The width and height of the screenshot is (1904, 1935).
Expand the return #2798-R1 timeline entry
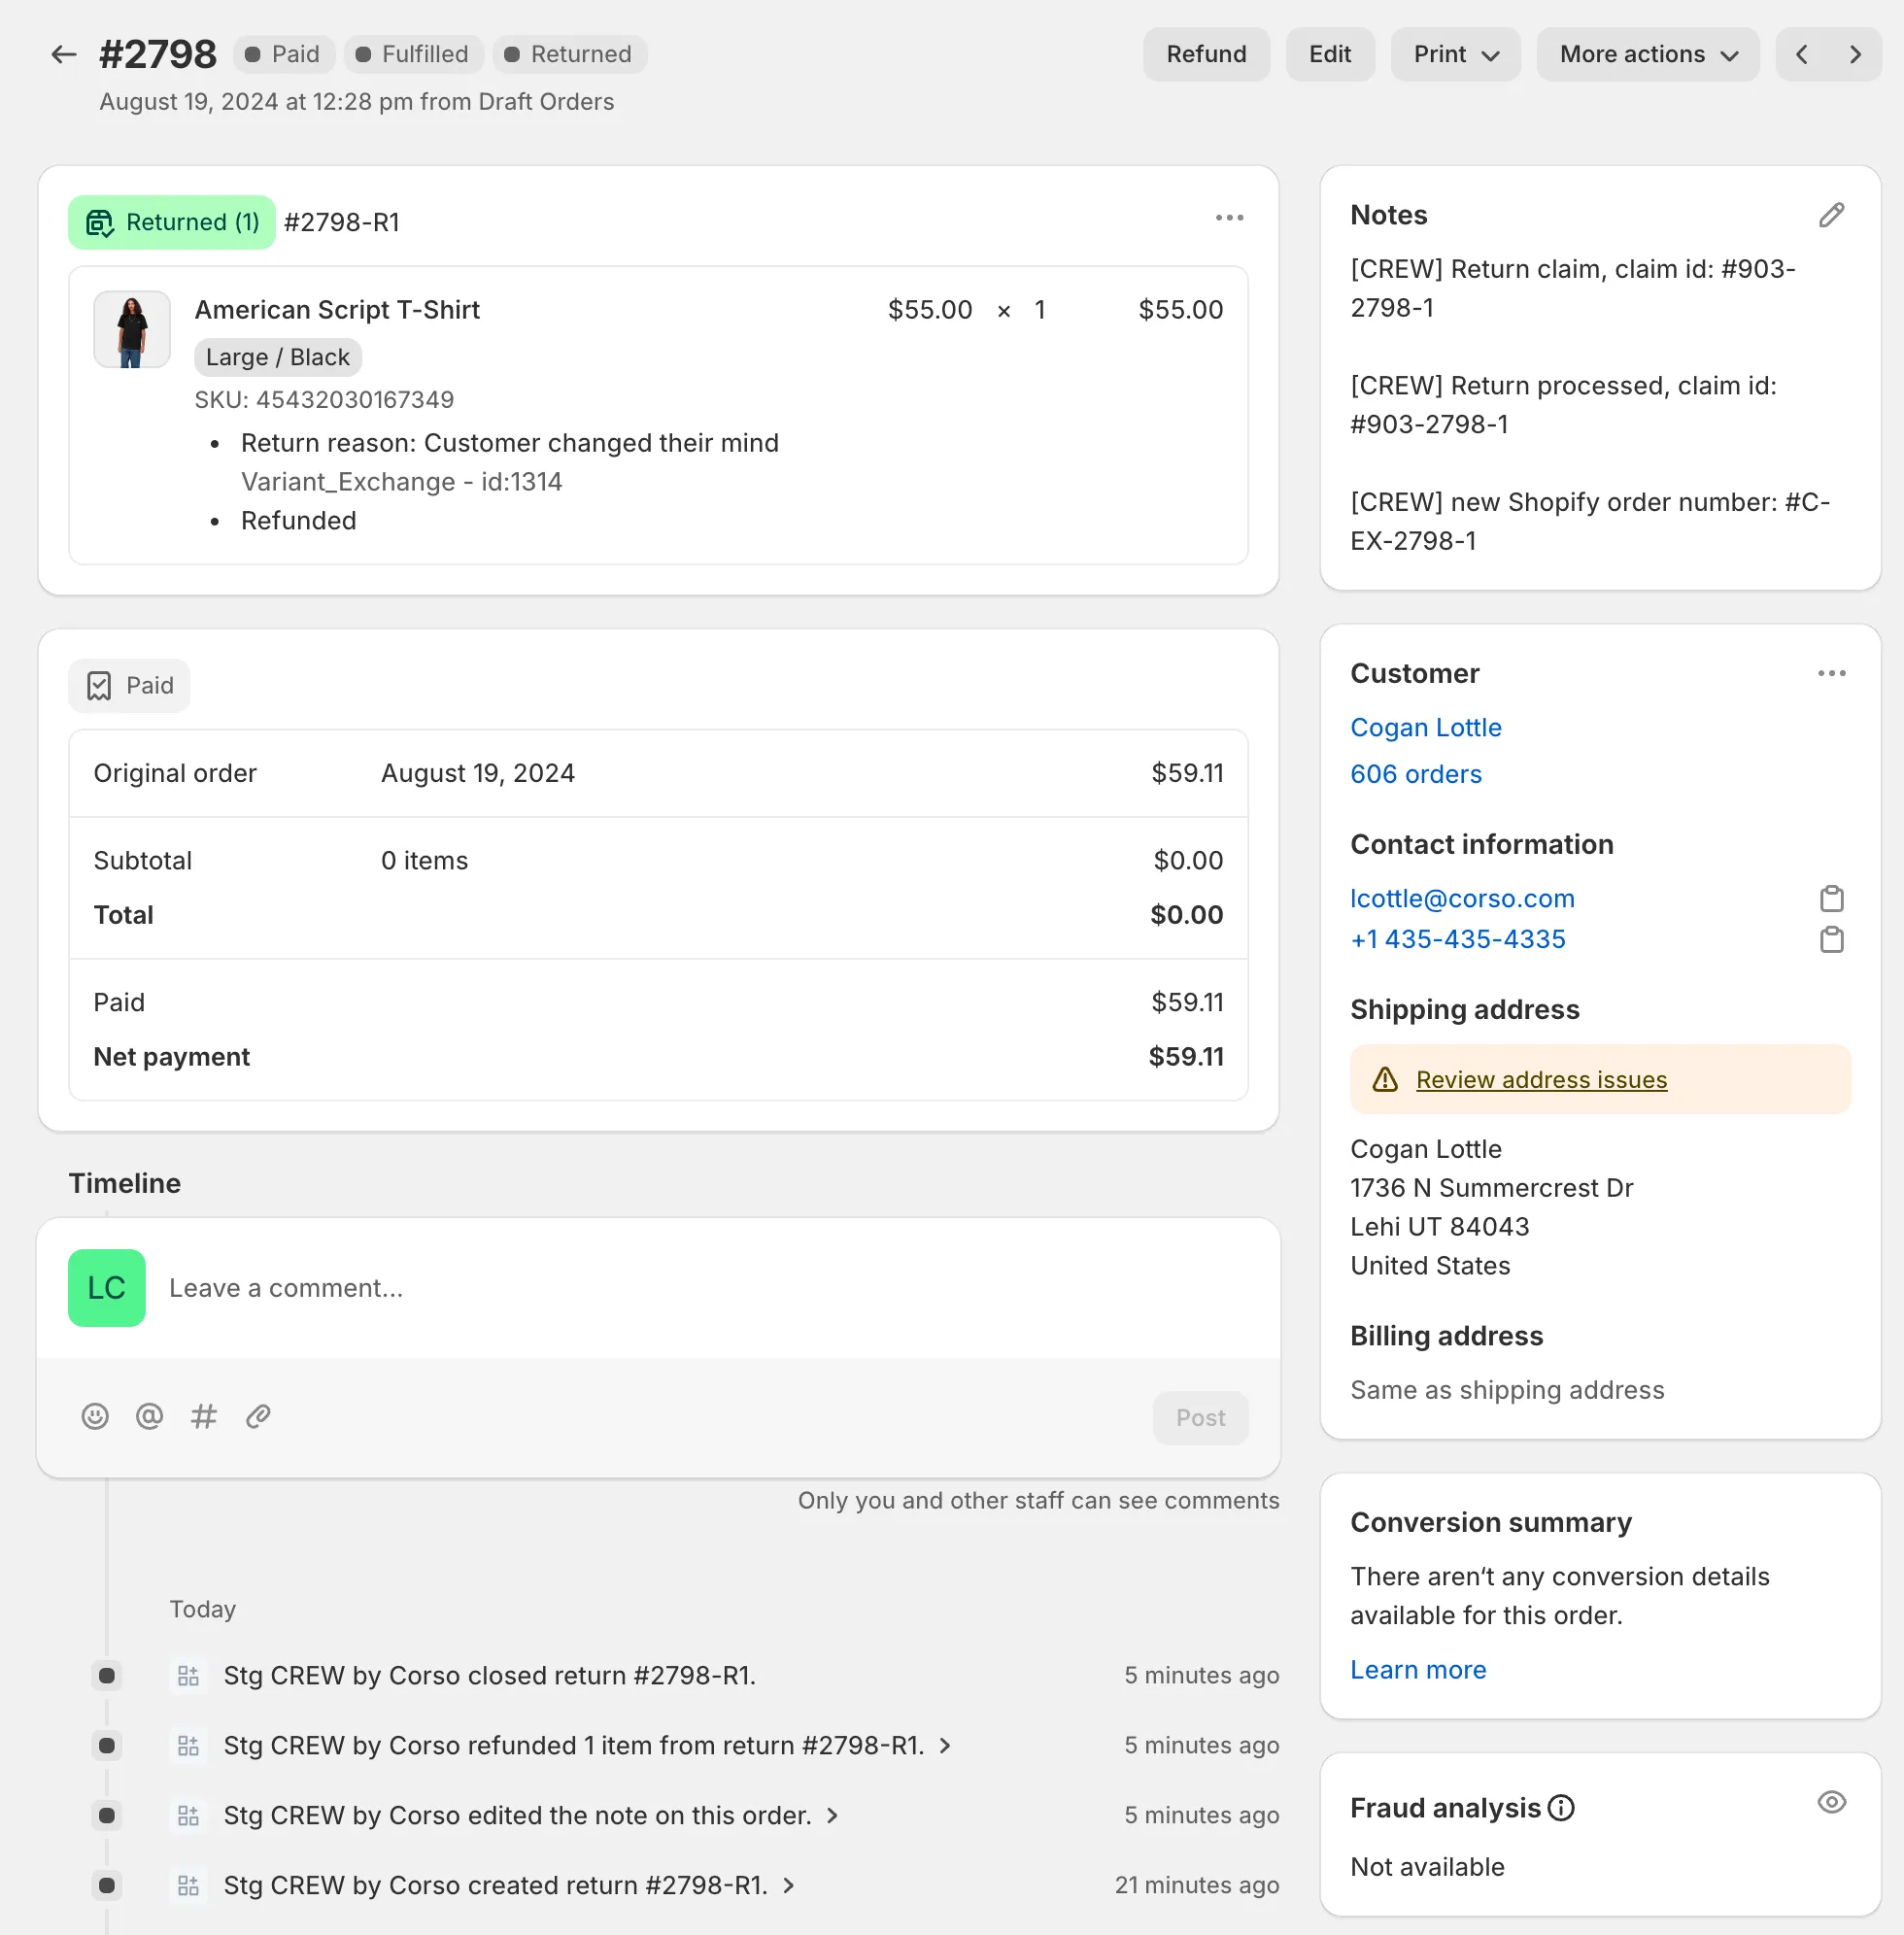pos(947,1745)
